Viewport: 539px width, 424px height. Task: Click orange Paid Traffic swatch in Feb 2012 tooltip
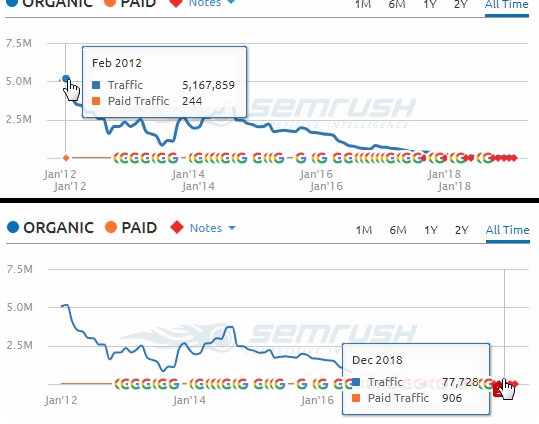pyautogui.click(x=96, y=101)
